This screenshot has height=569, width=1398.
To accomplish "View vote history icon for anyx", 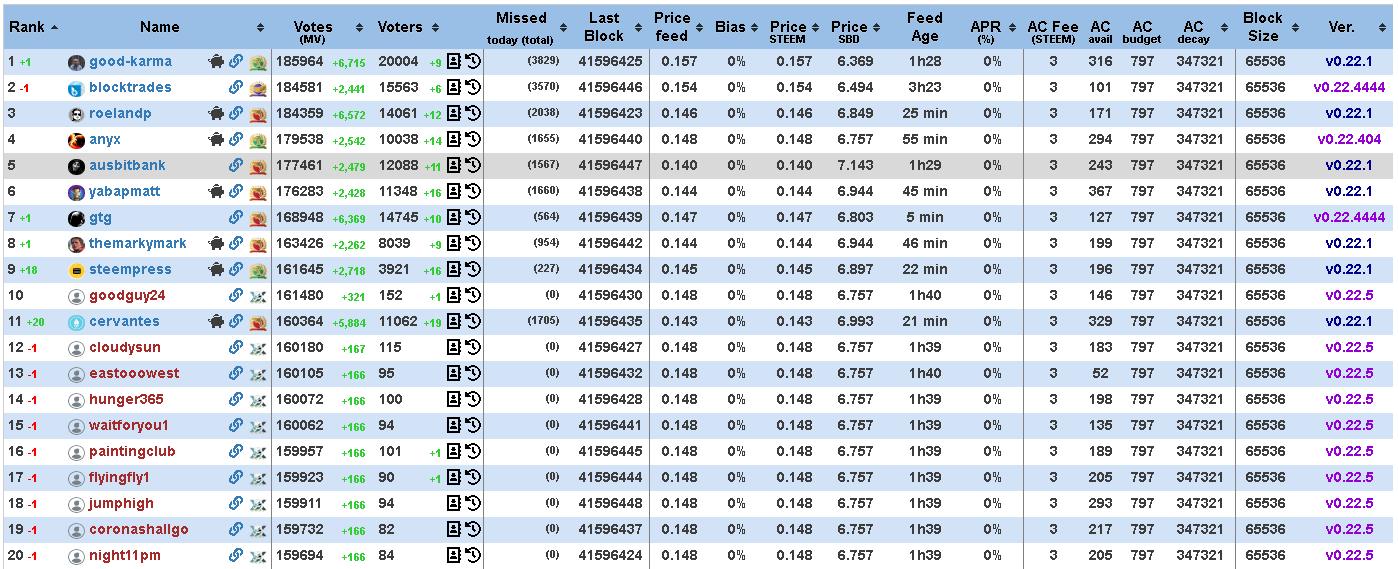I will point(473,139).
